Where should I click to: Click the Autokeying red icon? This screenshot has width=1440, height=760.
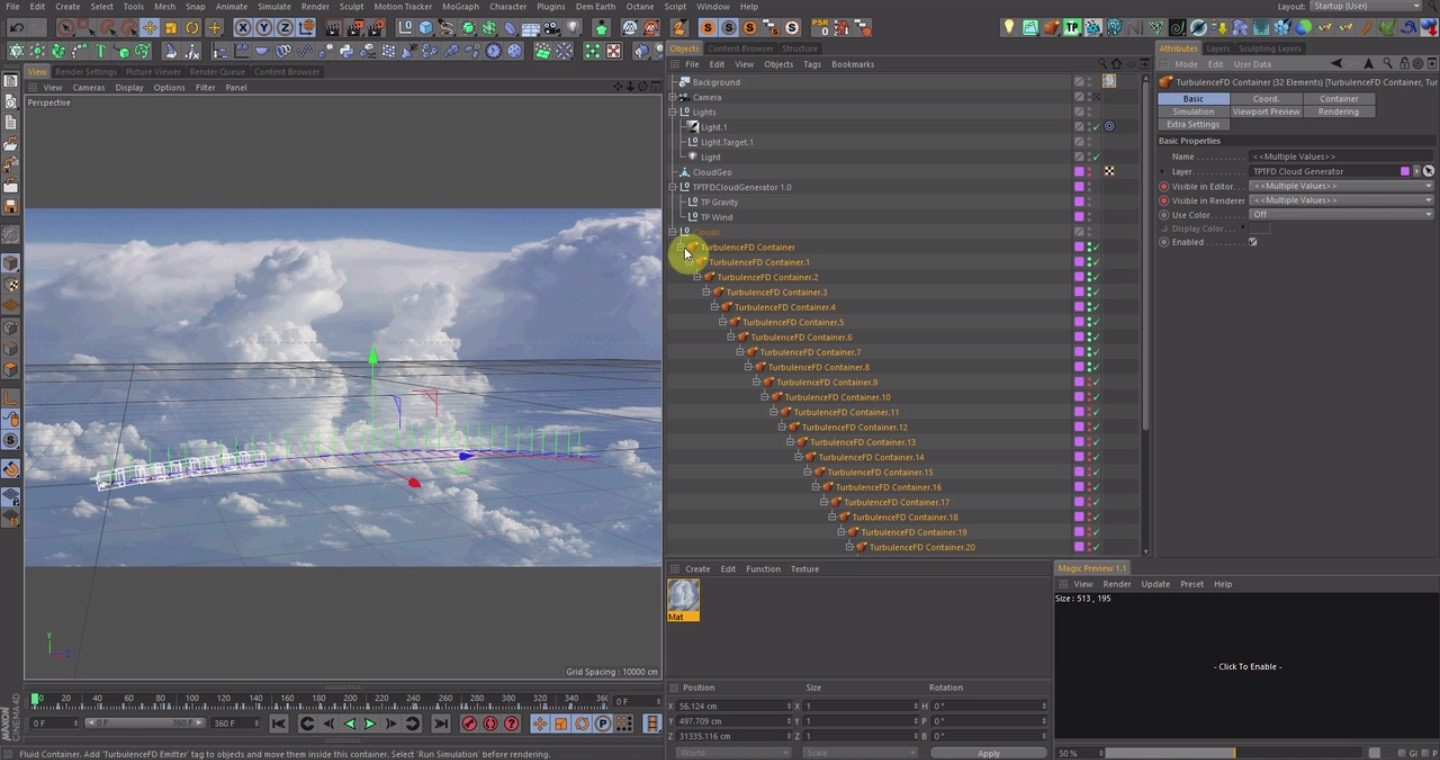click(x=490, y=724)
